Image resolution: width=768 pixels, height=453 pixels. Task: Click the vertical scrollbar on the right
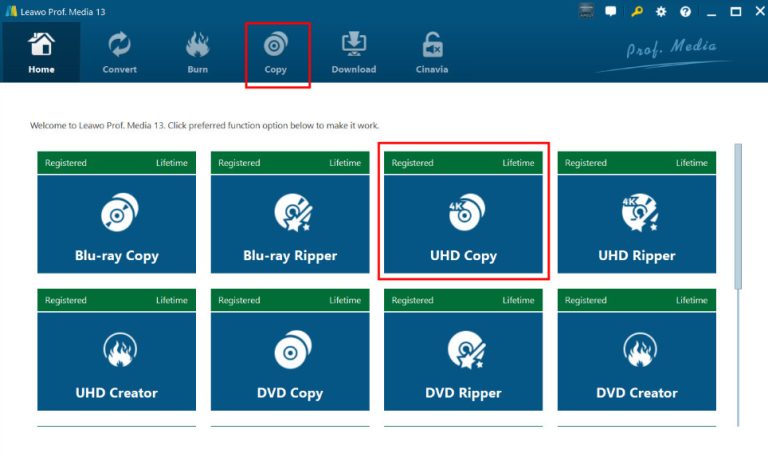[x=739, y=216]
